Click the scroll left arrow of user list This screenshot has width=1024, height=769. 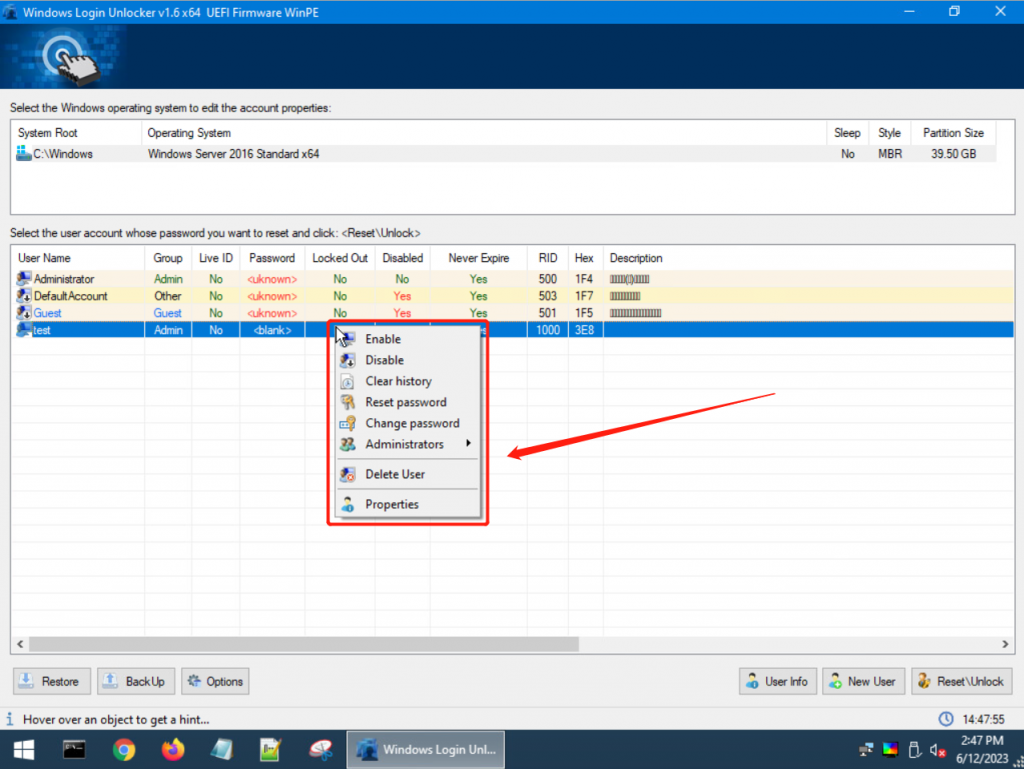20,644
